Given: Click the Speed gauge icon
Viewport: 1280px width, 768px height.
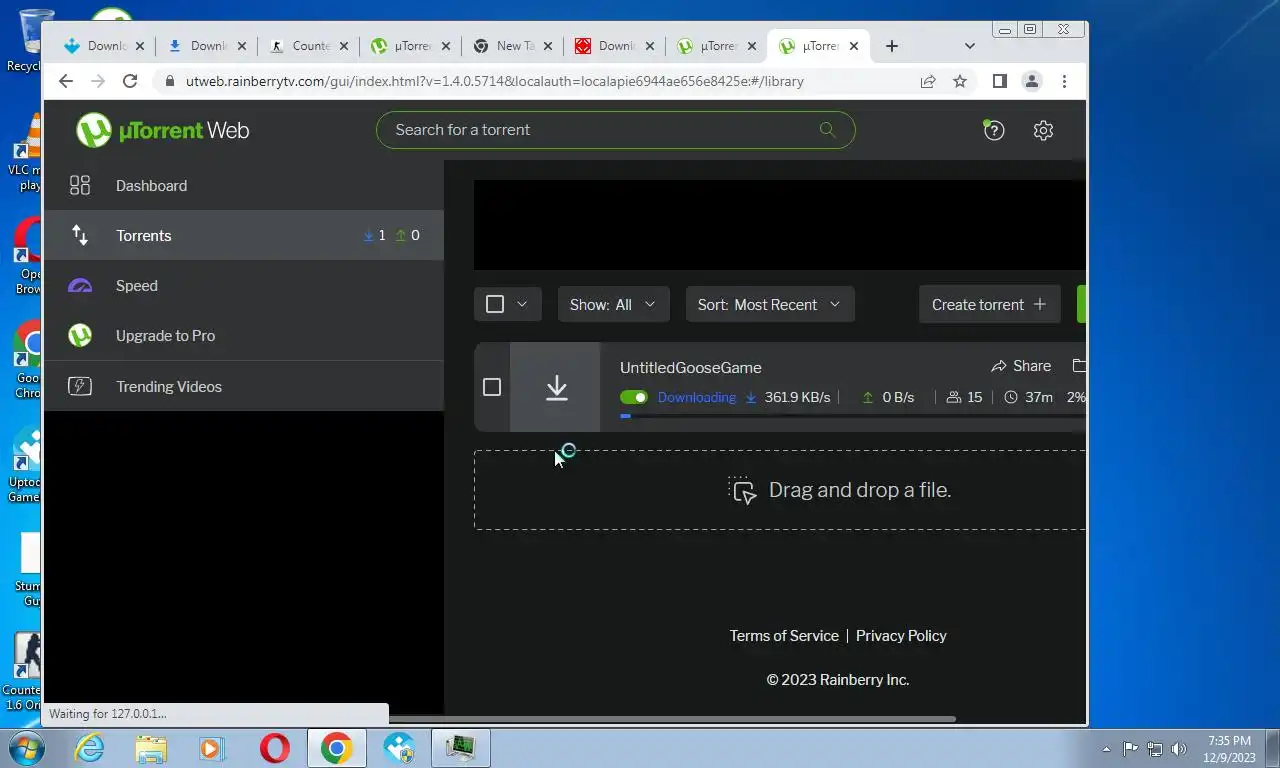Looking at the screenshot, I should (80, 286).
